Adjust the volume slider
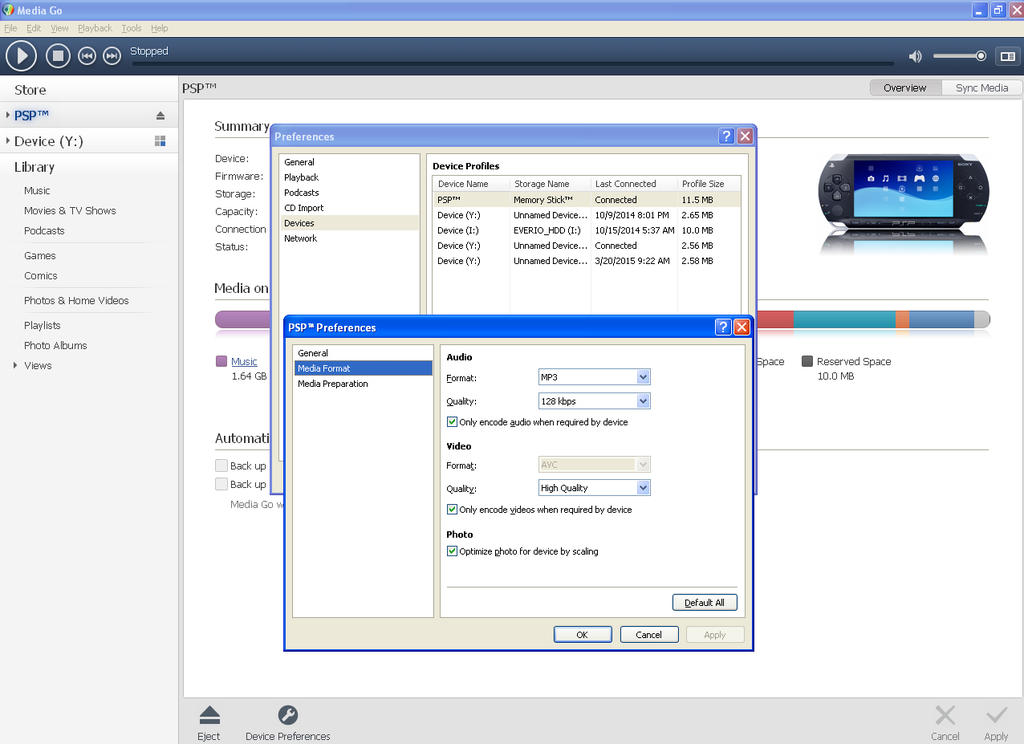The height and width of the screenshot is (744, 1024). point(959,56)
